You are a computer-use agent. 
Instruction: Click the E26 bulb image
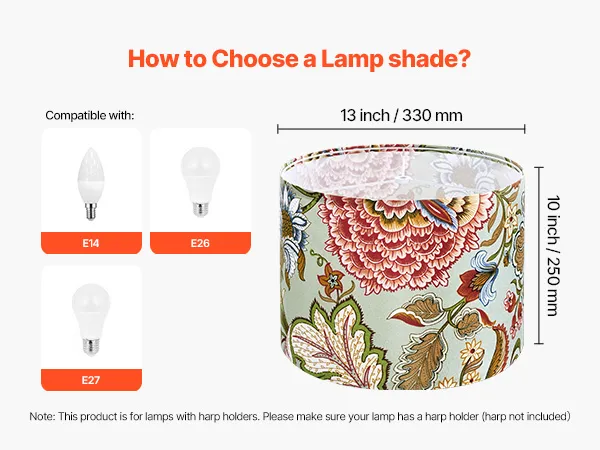(x=200, y=181)
